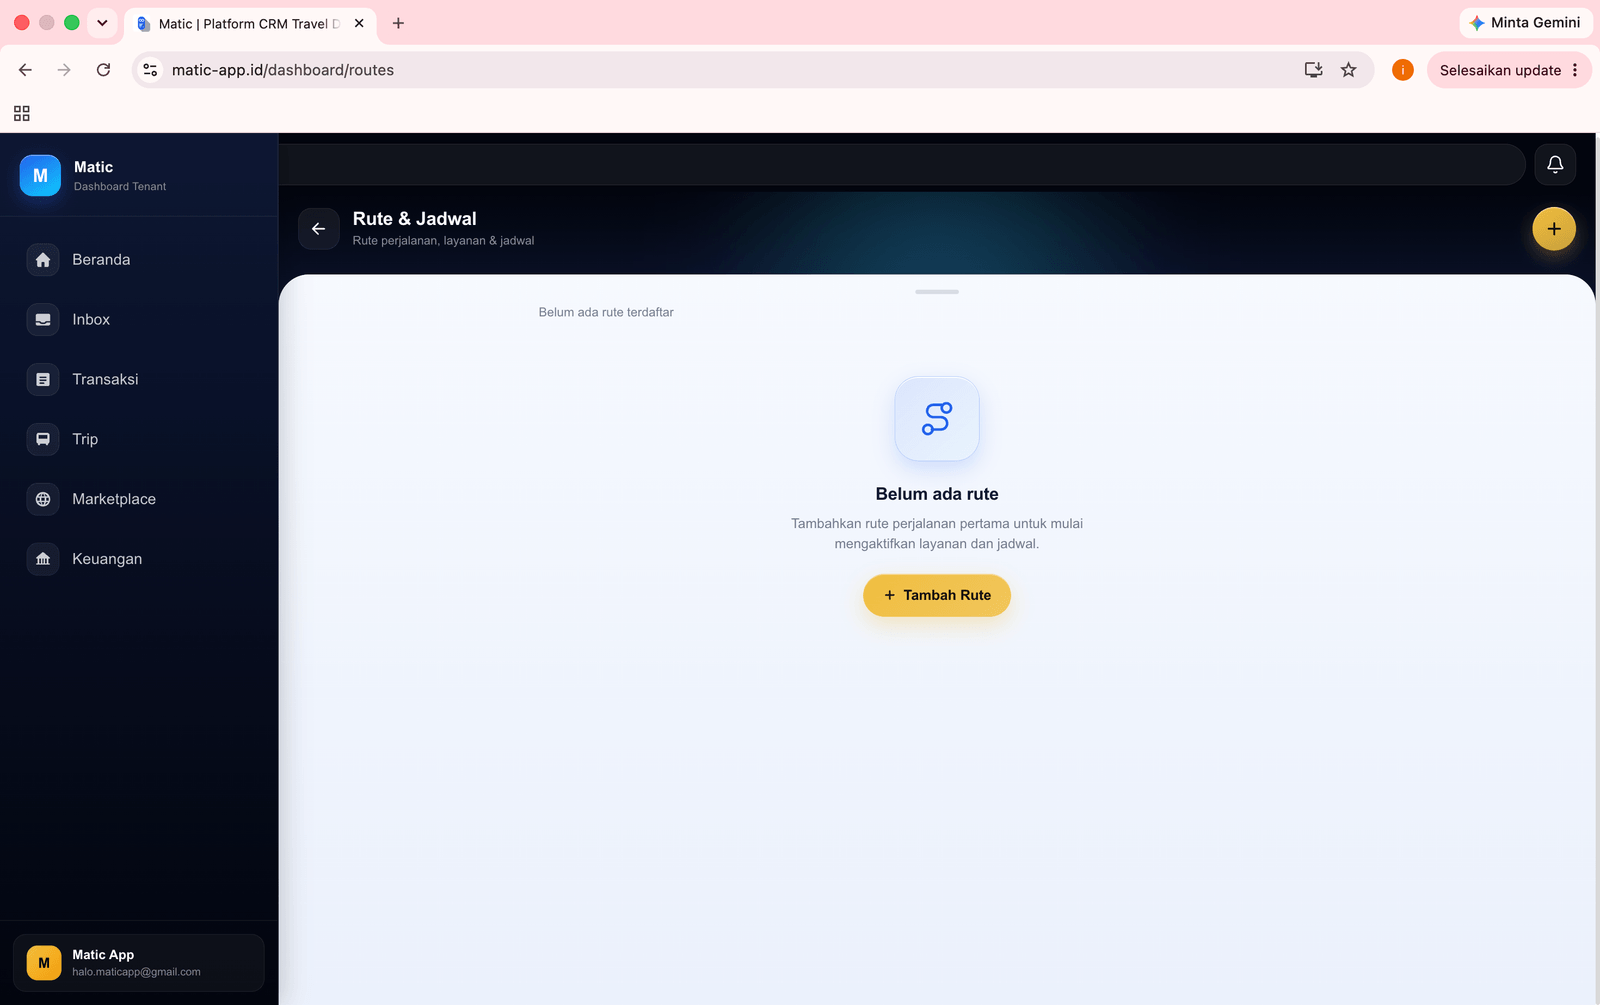1600x1005 pixels.
Task: Open the Keuangan bank icon
Action: pos(43,559)
